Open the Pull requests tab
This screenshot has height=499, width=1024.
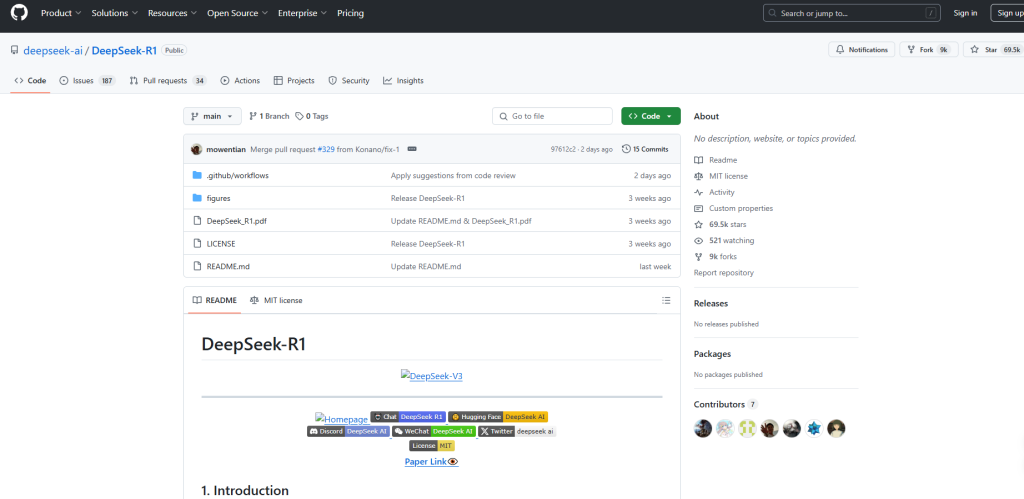tap(168, 81)
